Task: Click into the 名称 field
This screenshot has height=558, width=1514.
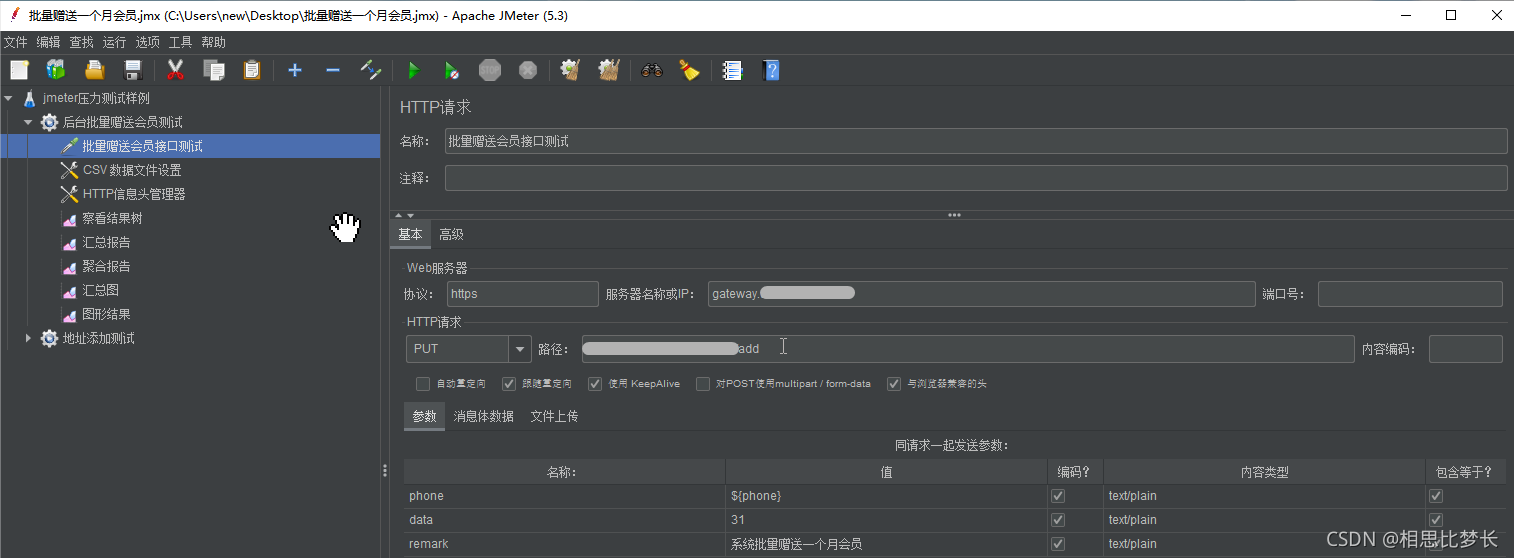Action: tap(976, 141)
